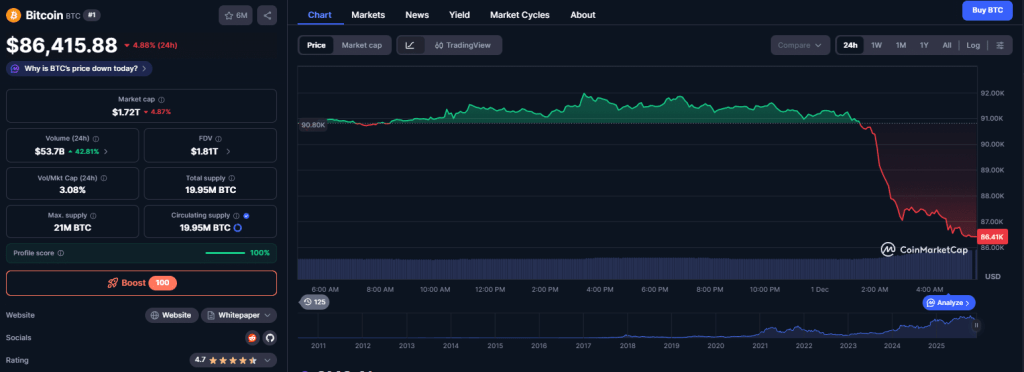Toggle Log scale on chart
1024x372 pixels.
click(973, 45)
